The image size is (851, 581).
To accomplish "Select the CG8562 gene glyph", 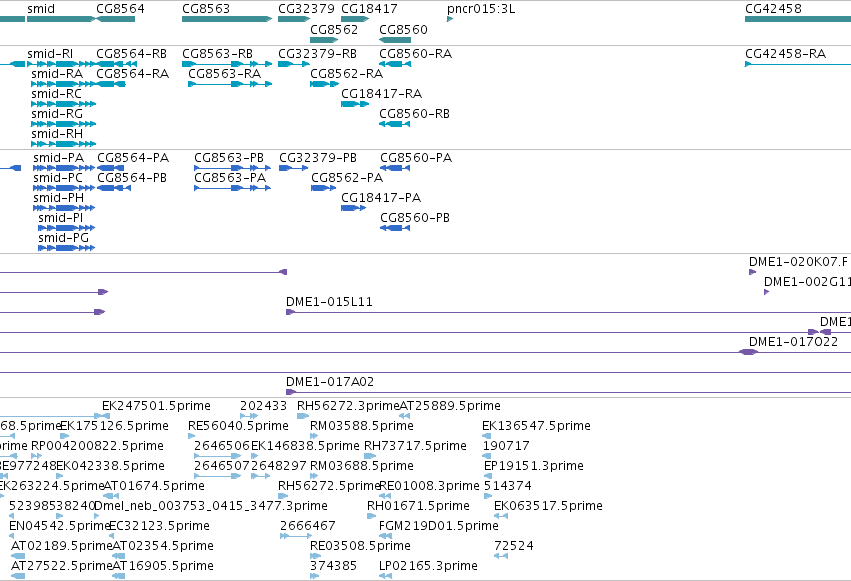I will point(324,40).
